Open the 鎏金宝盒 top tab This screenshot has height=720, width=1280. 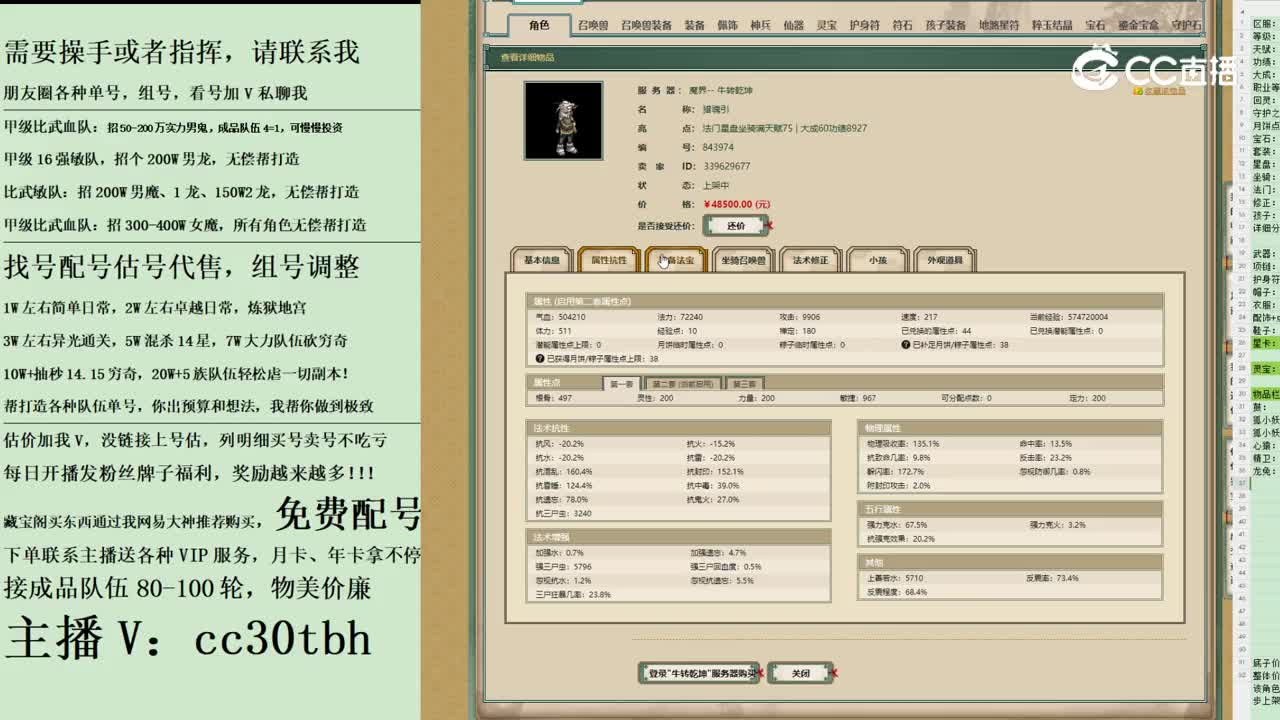click(x=1138, y=26)
